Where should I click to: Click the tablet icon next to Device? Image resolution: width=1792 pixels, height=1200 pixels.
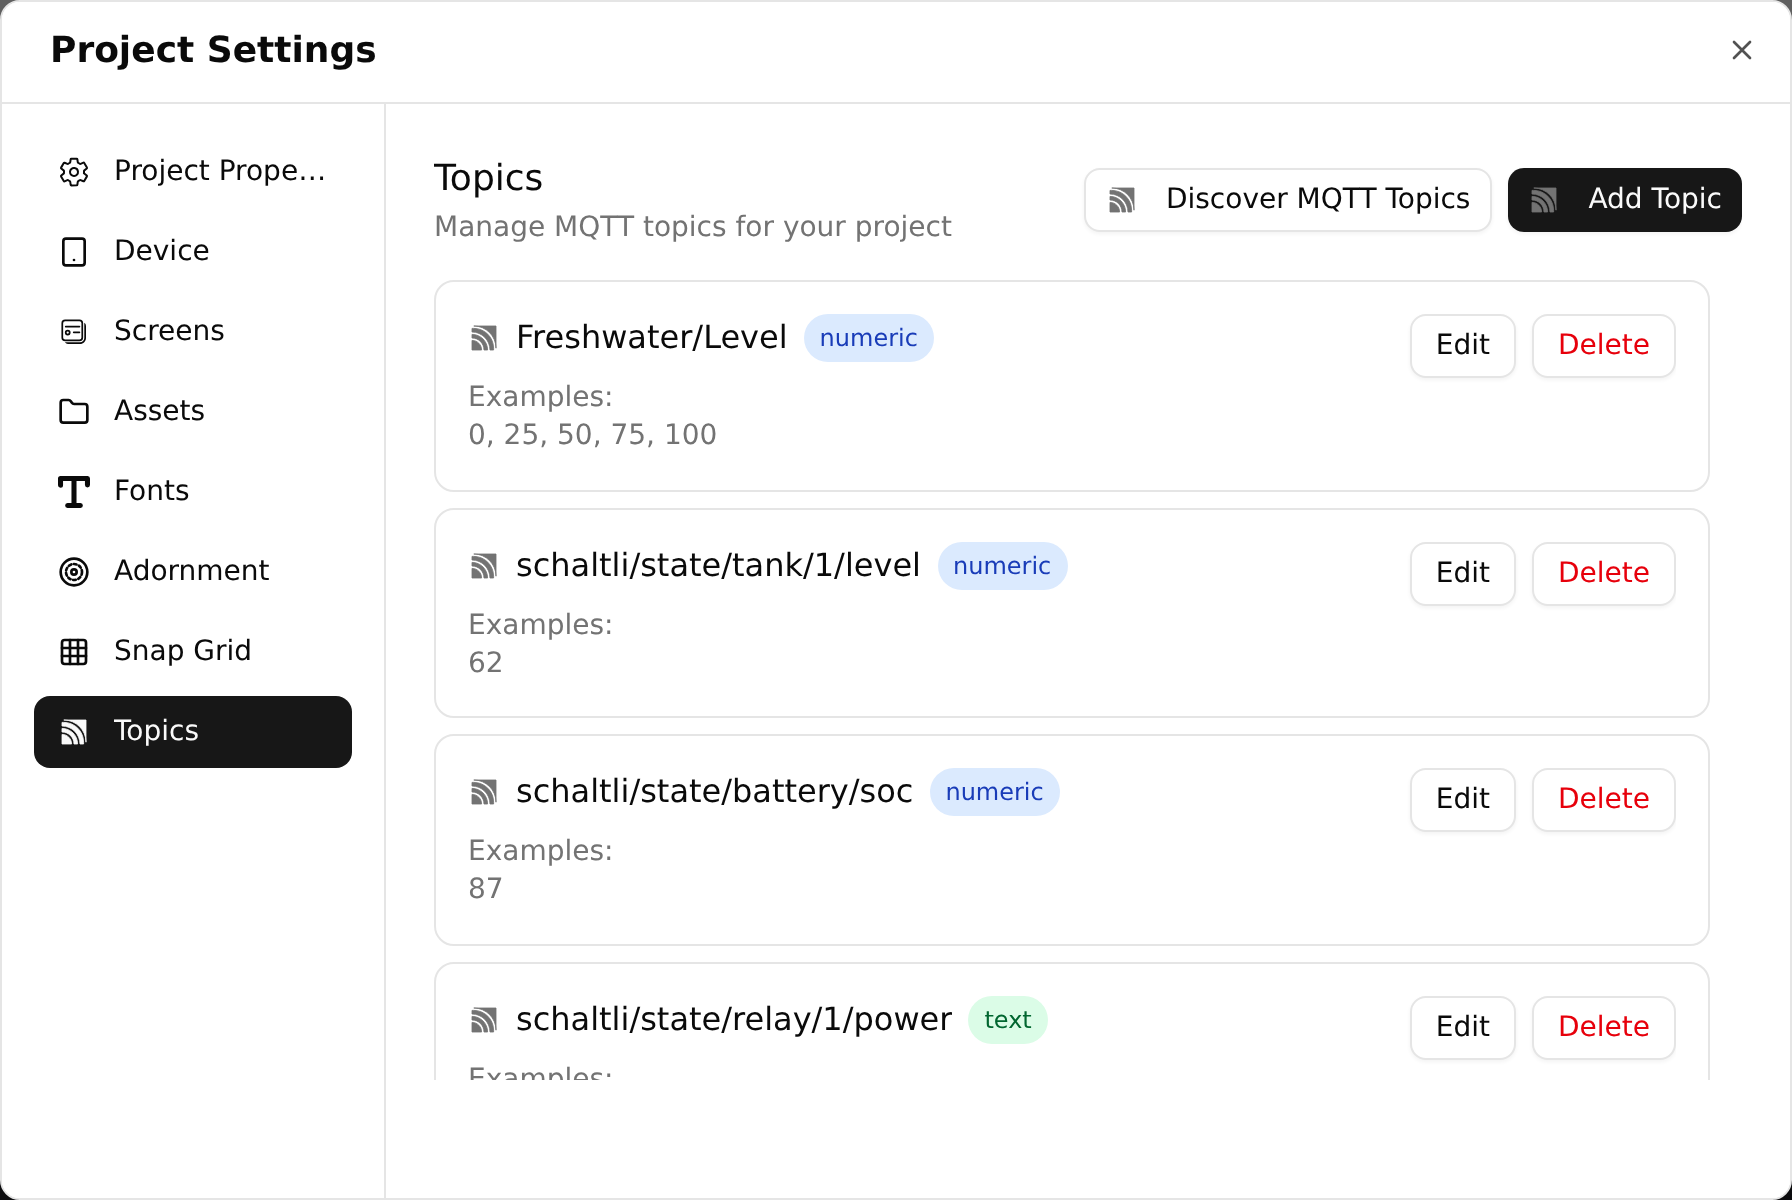pos(74,252)
